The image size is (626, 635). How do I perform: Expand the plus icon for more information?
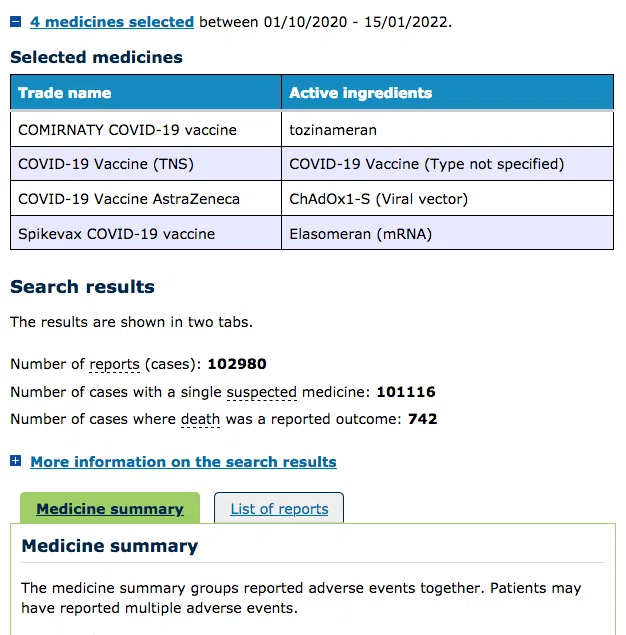click(15, 461)
